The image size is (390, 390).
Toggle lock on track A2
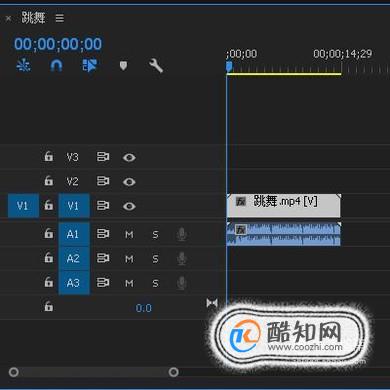tap(49, 257)
